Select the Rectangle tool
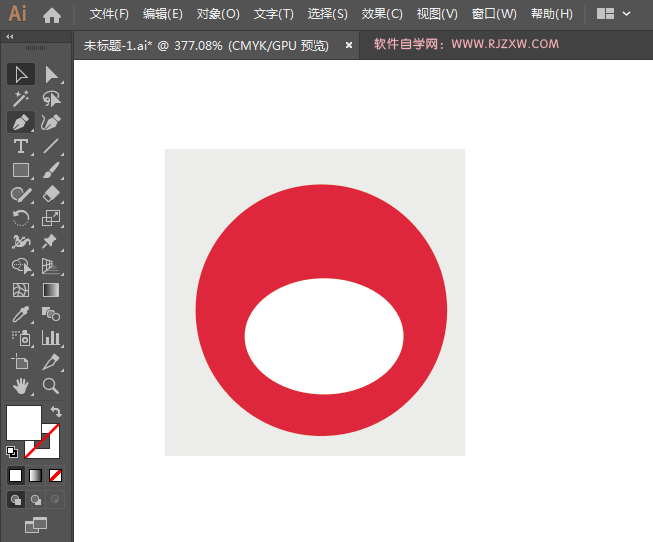Image resolution: width=653 pixels, height=542 pixels. [21, 170]
